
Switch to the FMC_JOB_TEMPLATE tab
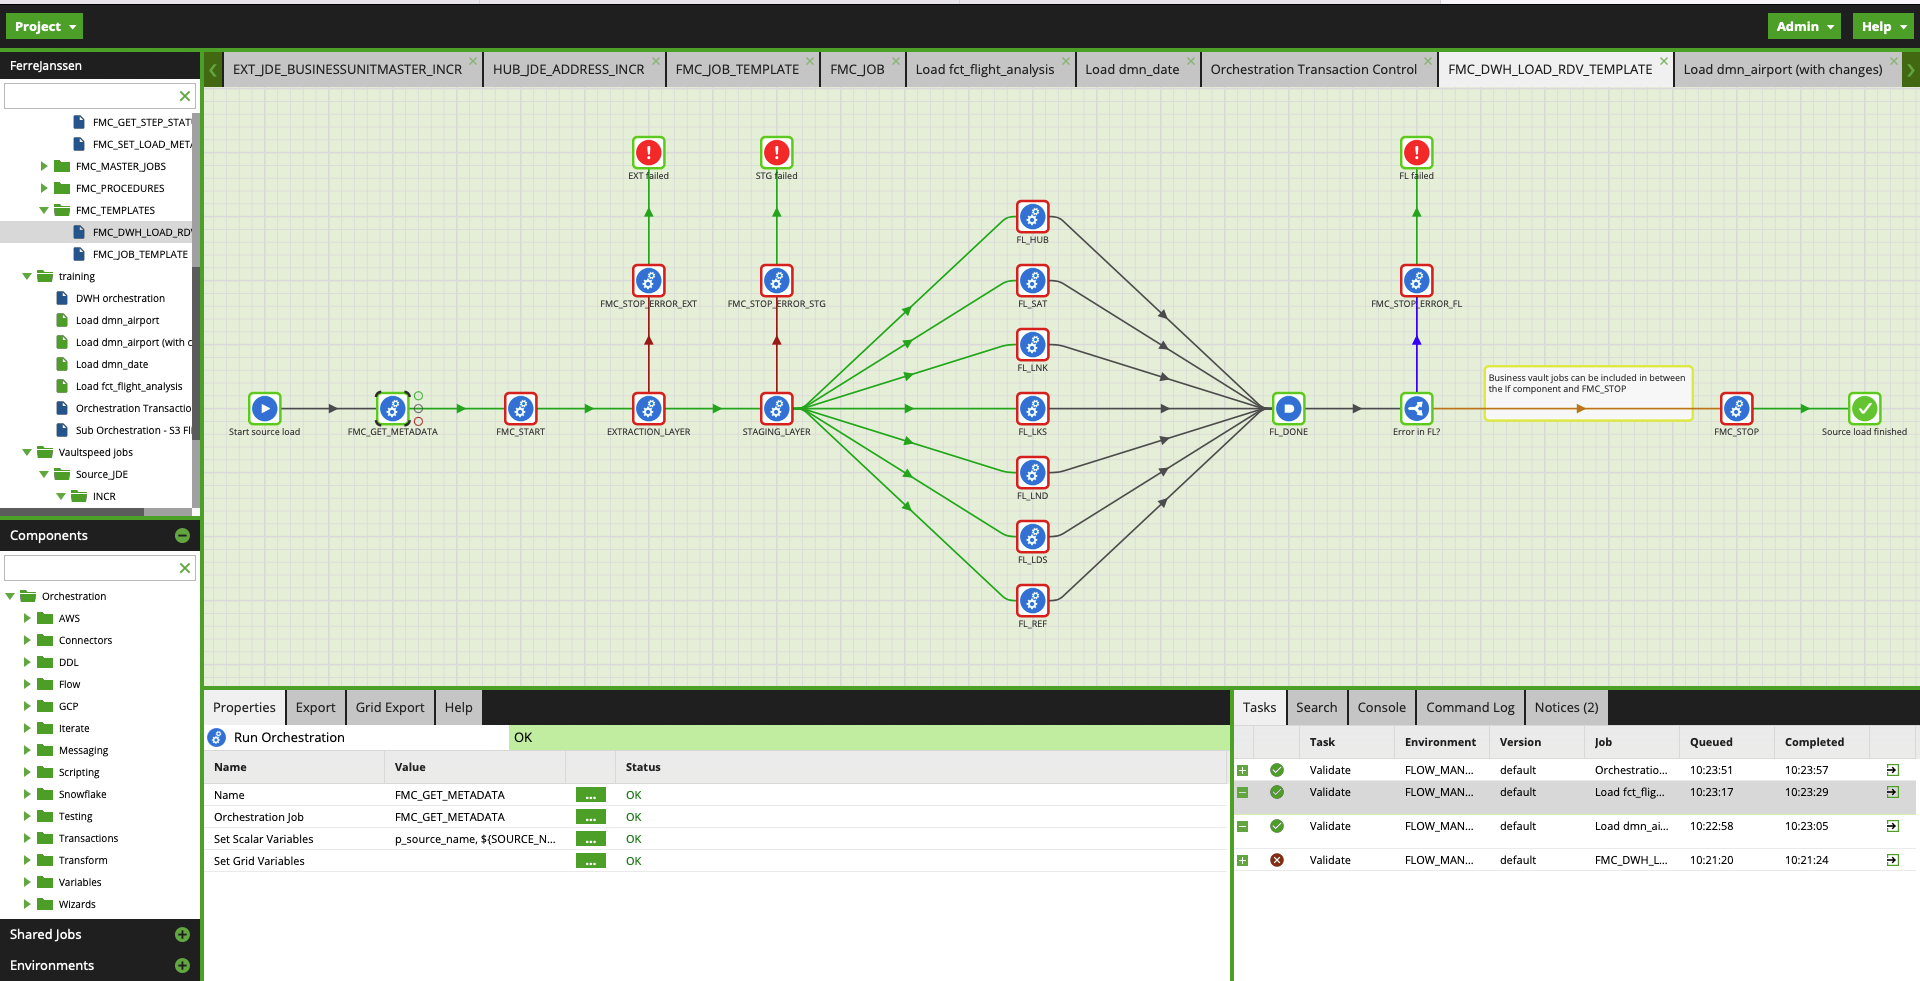736,69
